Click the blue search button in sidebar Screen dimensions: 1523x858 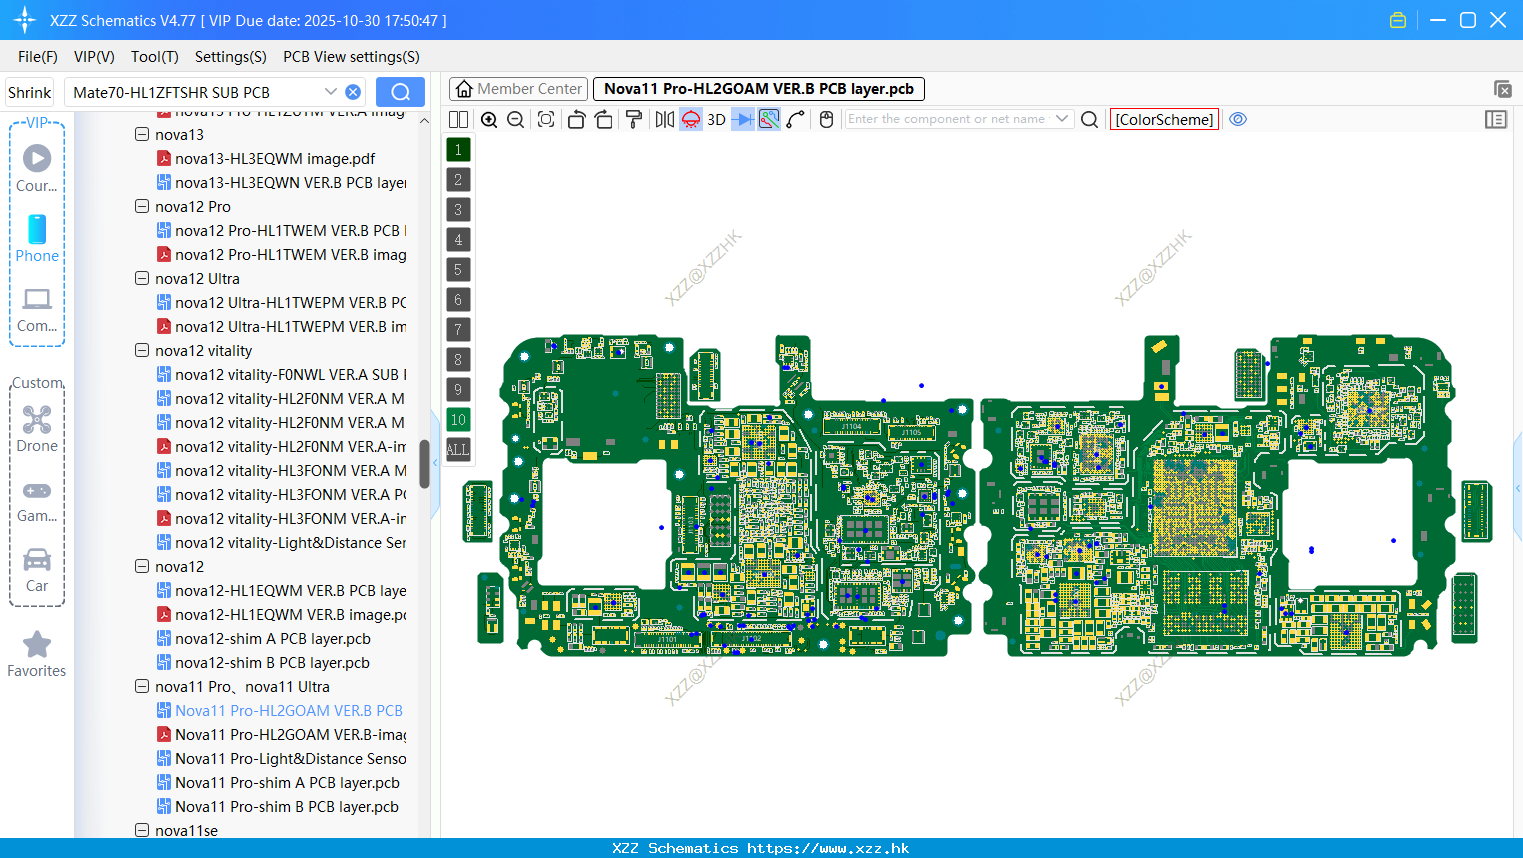click(400, 92)
